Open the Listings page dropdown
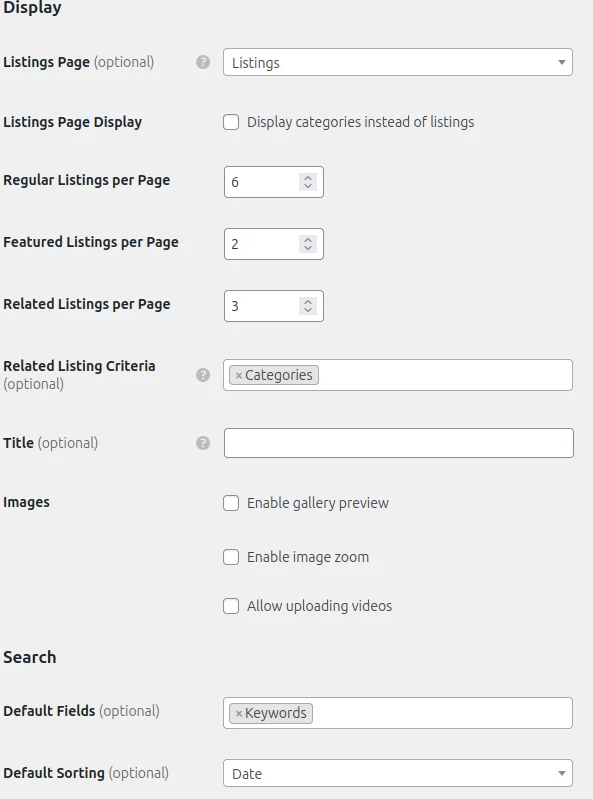 tap(398, 62)
